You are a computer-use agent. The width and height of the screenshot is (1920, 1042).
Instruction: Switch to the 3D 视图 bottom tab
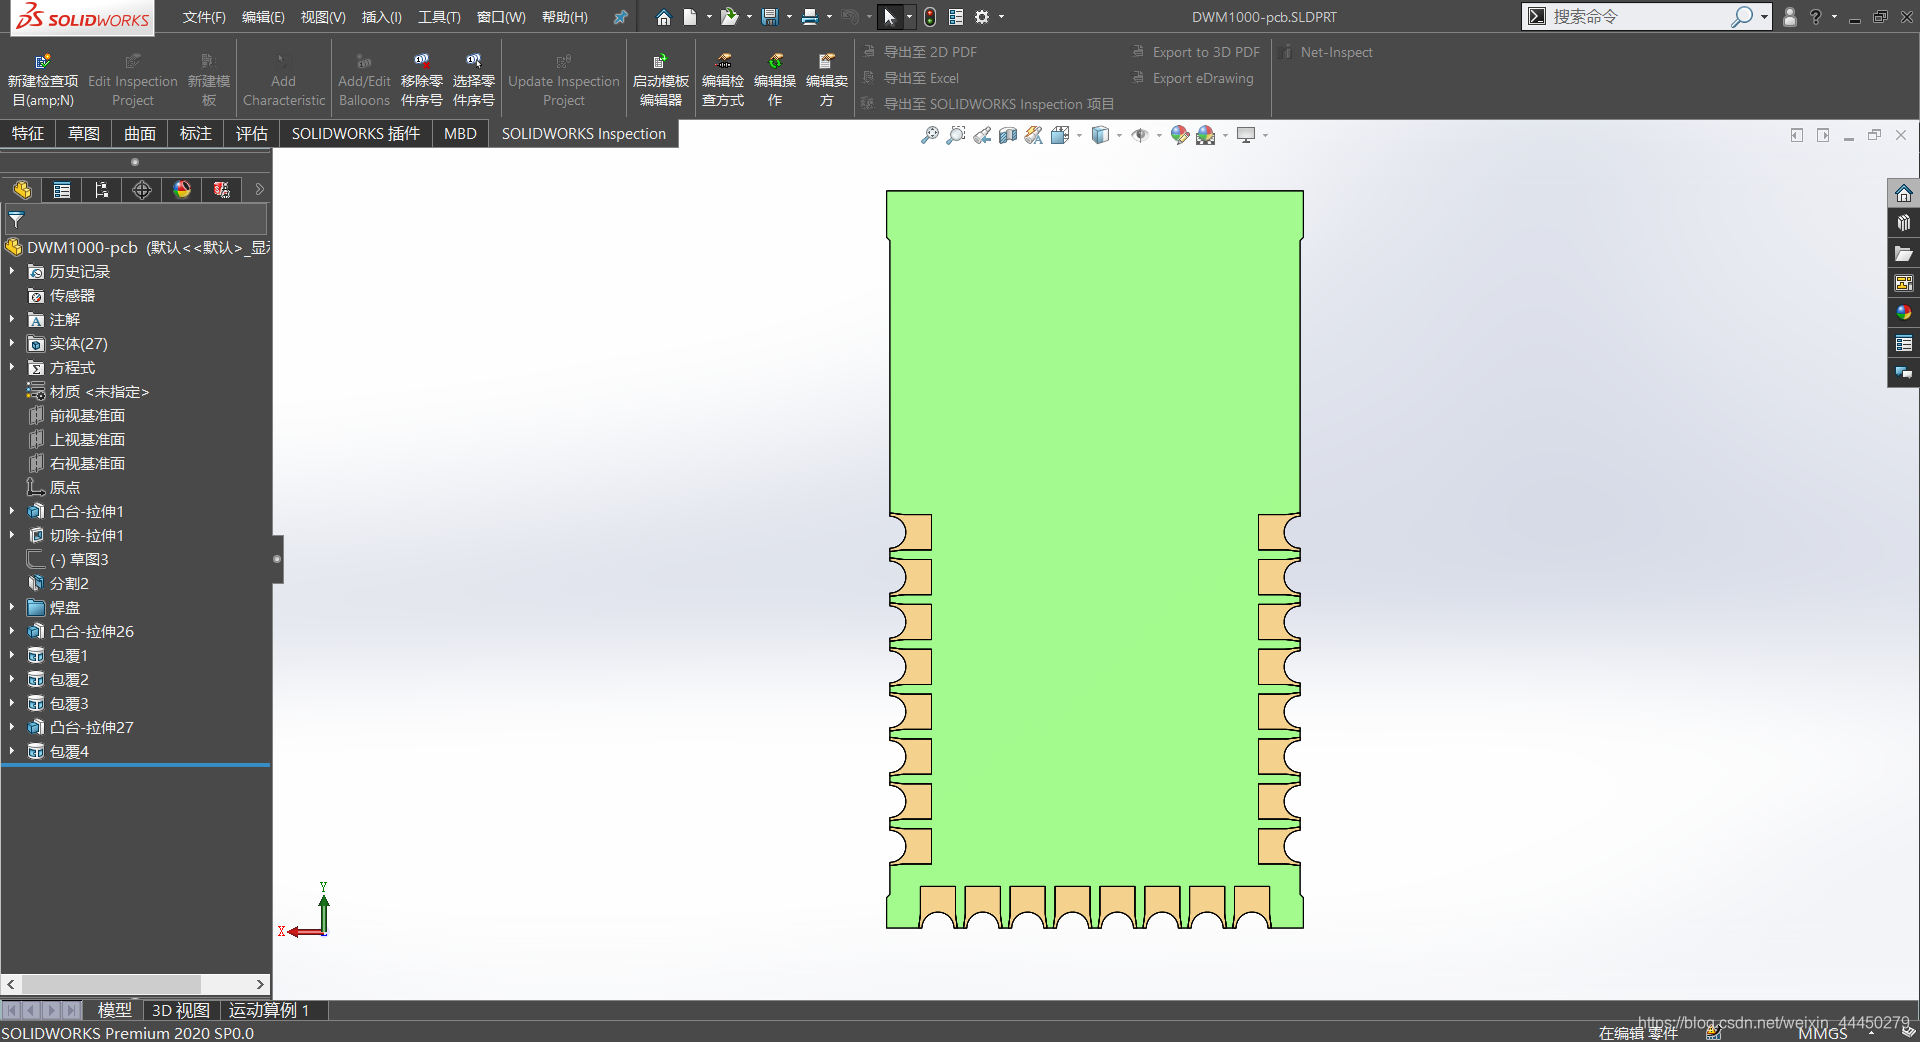pyautogui.click(x=181, y=1010)
